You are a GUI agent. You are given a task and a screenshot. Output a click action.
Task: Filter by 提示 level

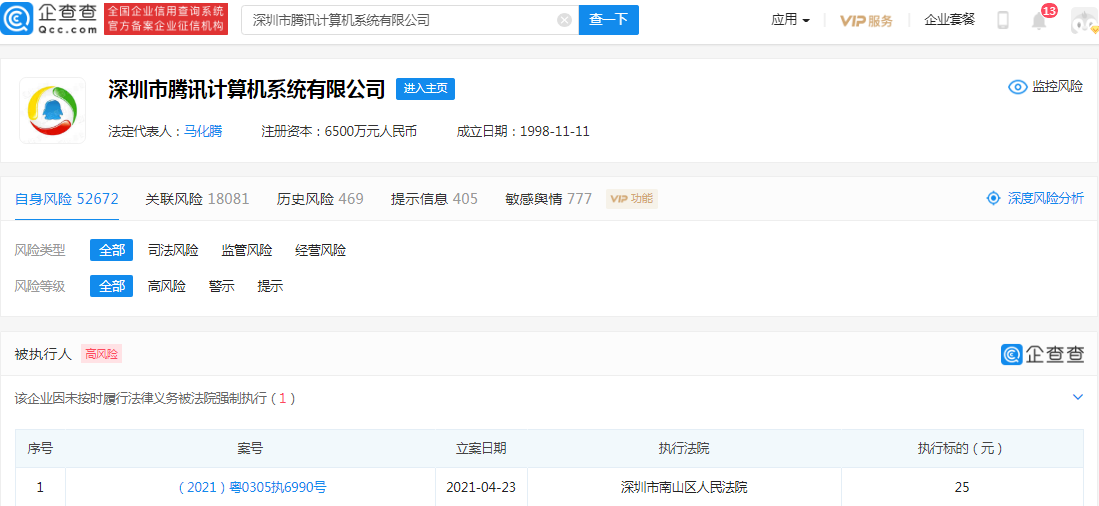(x=271, y=286)
